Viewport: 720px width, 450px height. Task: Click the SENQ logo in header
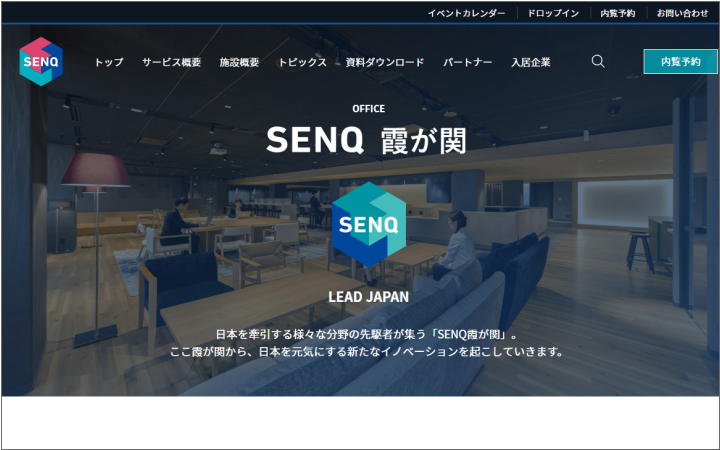coord(41,62)
